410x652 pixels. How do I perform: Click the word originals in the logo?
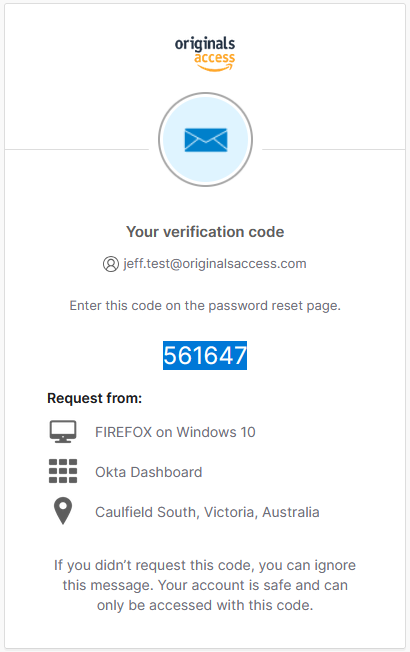coord(205,44)
